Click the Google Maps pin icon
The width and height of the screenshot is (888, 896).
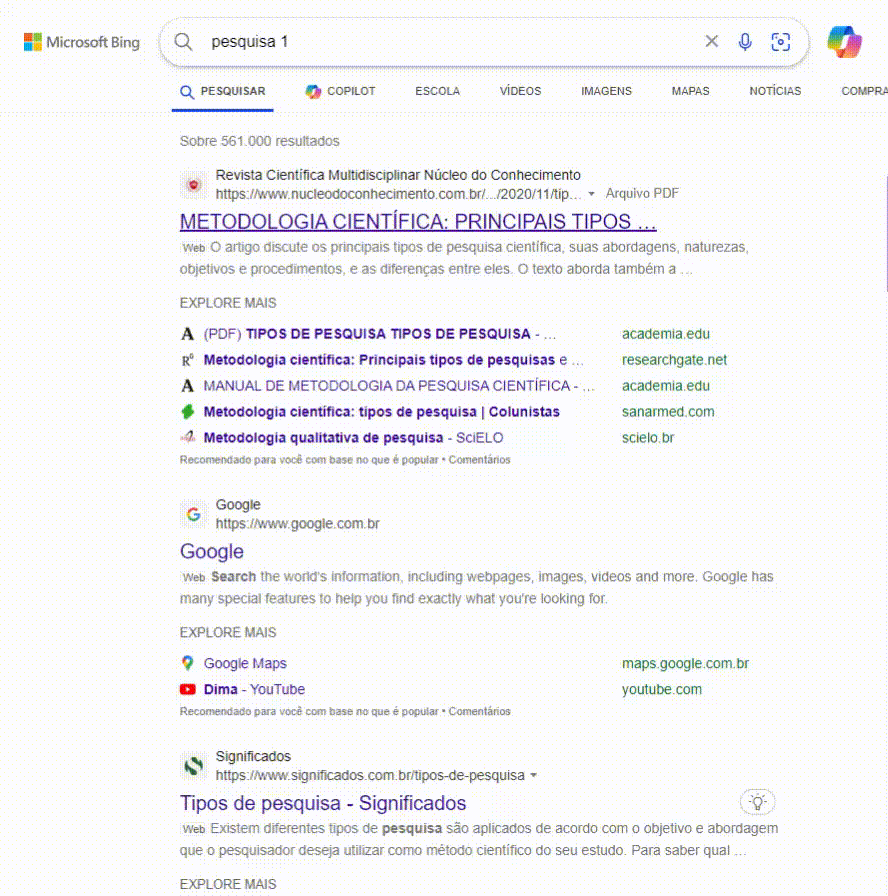coord(187,663)
